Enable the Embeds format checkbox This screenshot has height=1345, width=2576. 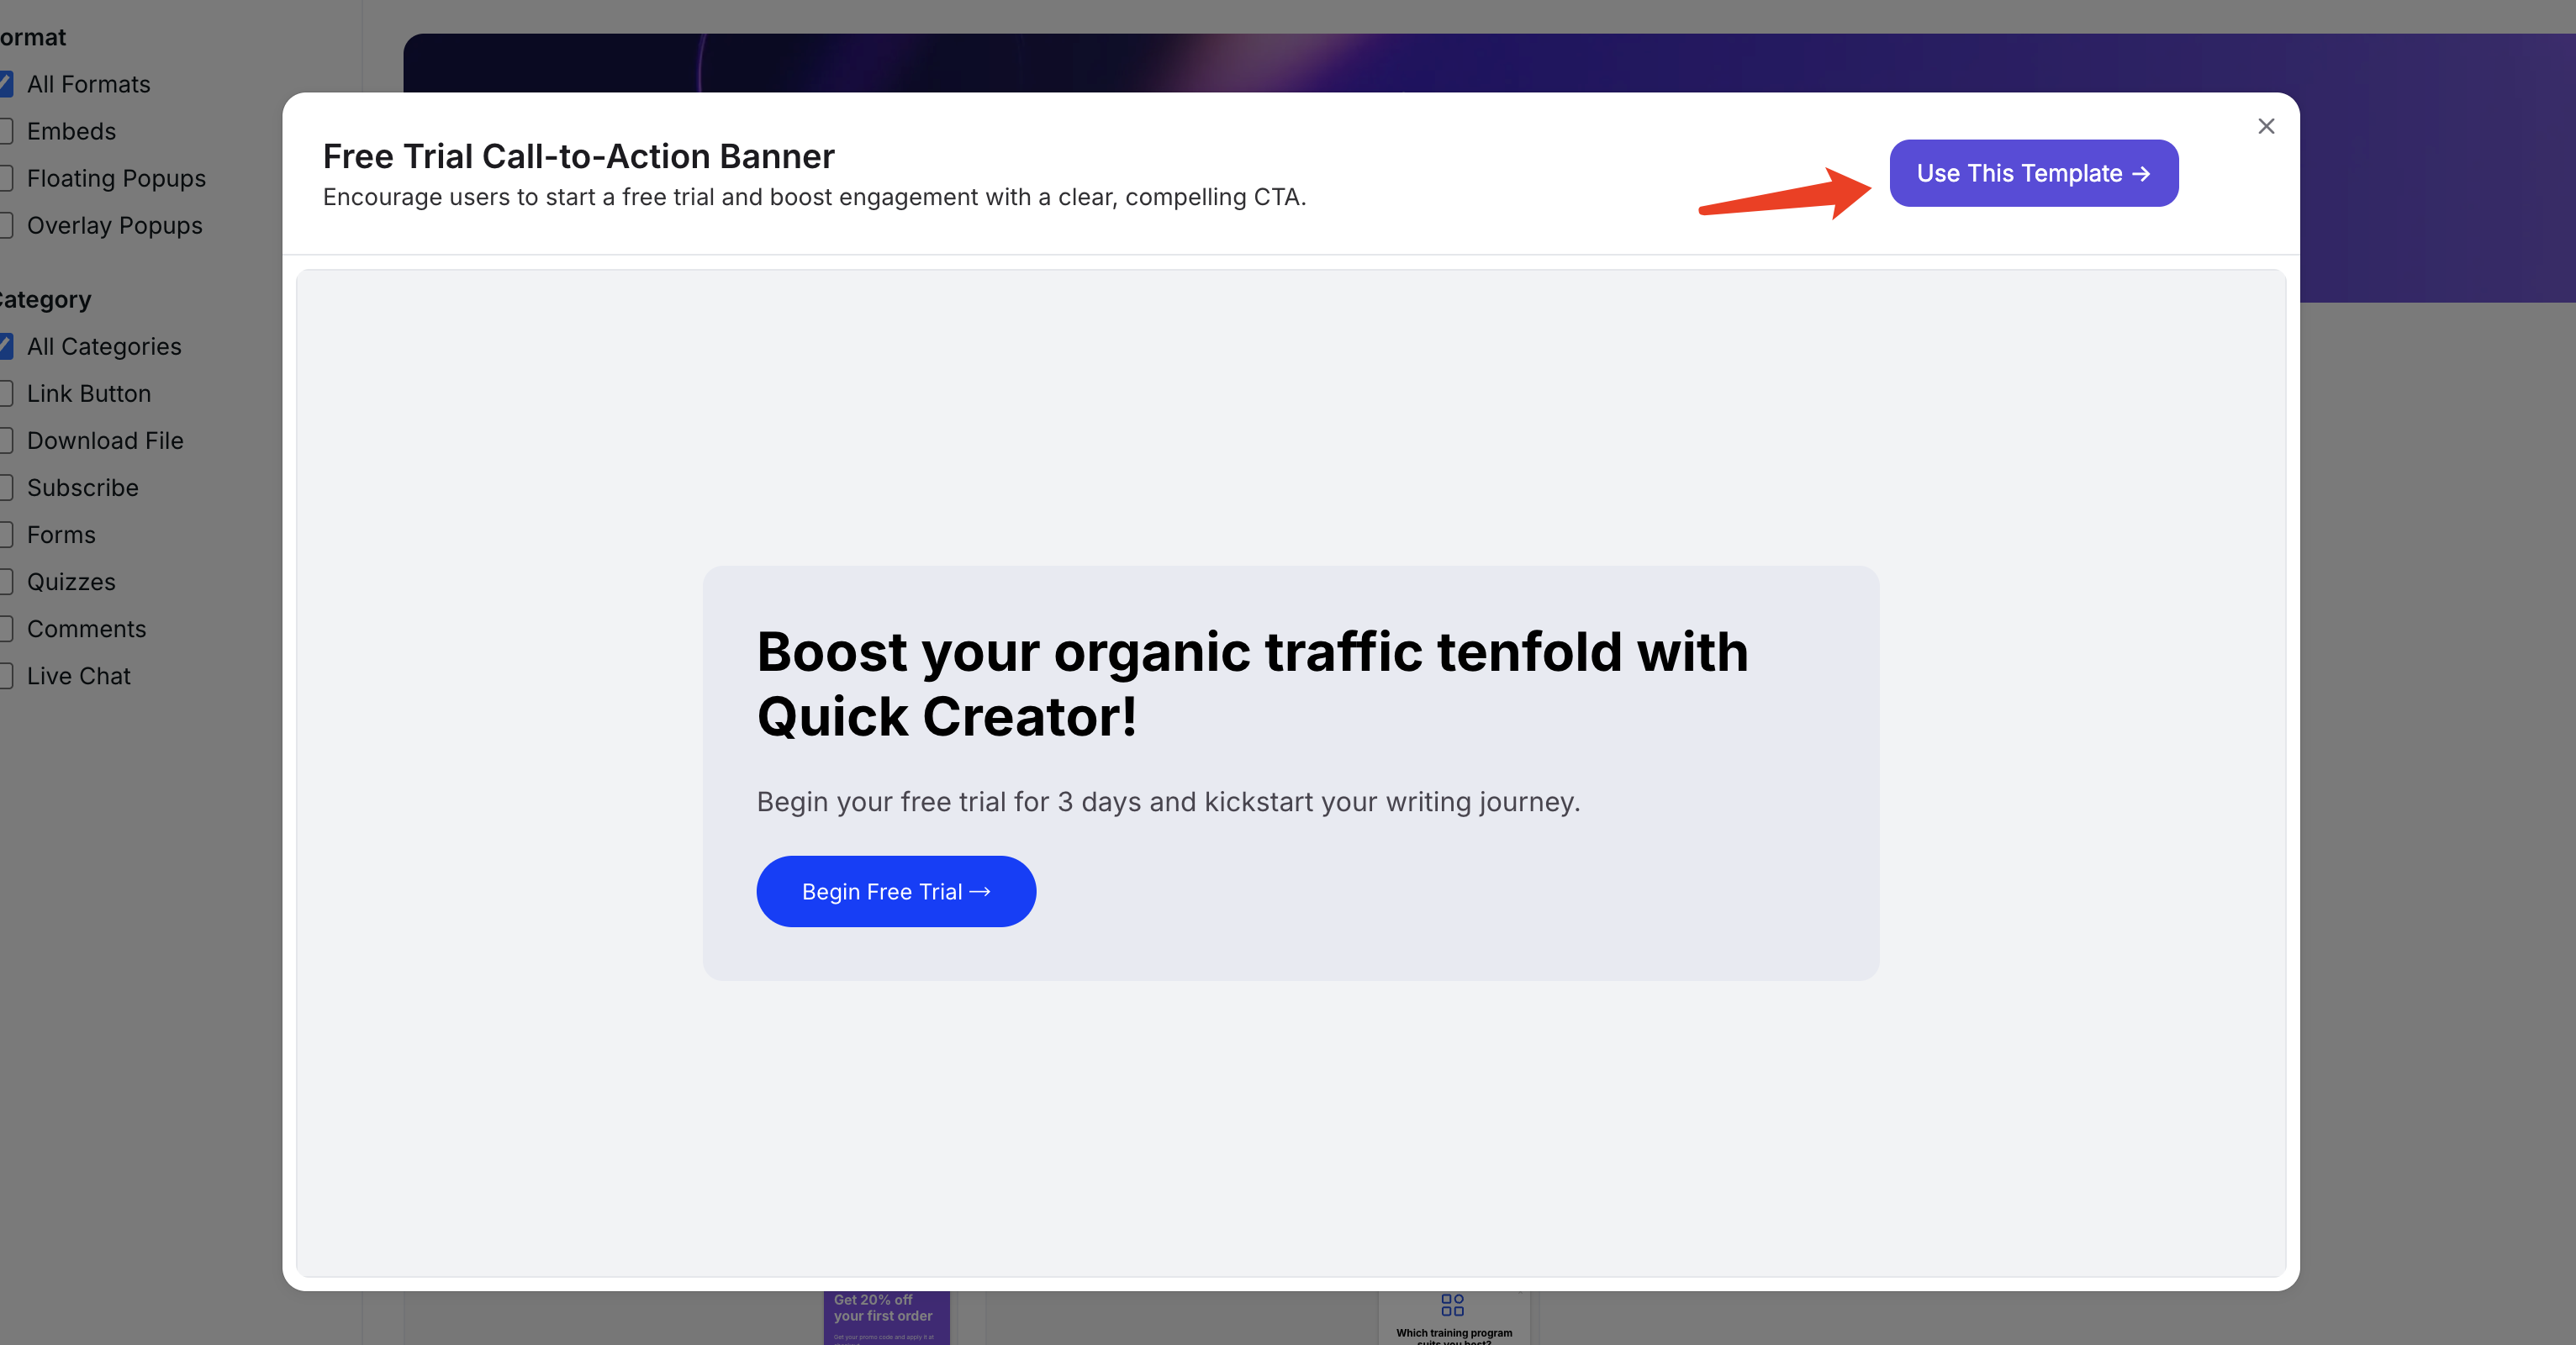point(5,131)
